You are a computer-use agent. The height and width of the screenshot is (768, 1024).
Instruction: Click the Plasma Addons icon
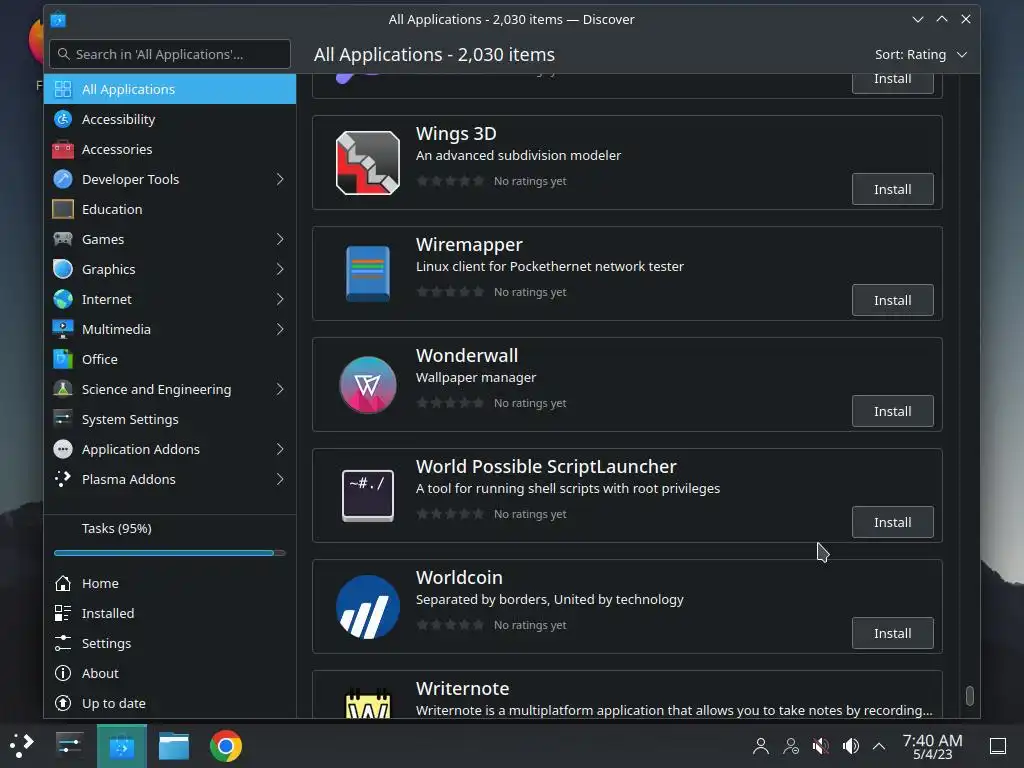(63, 479)
